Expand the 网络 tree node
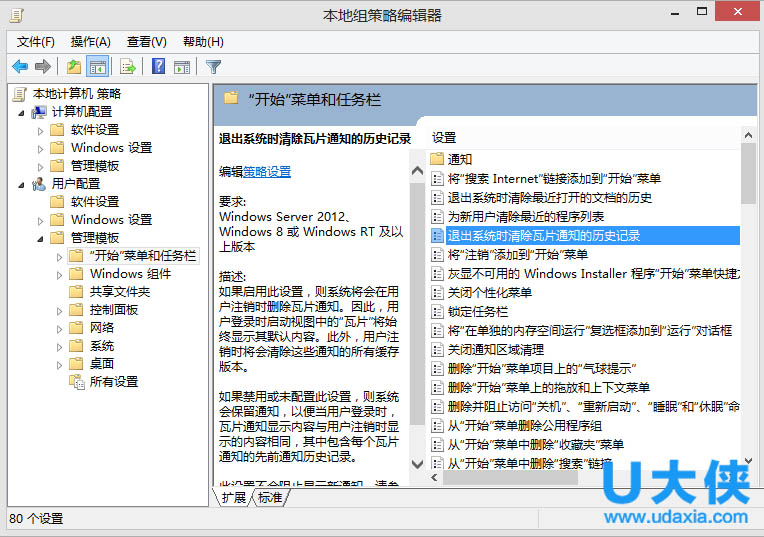The width and height of the screenshot is (764, 537). point(59,329)
